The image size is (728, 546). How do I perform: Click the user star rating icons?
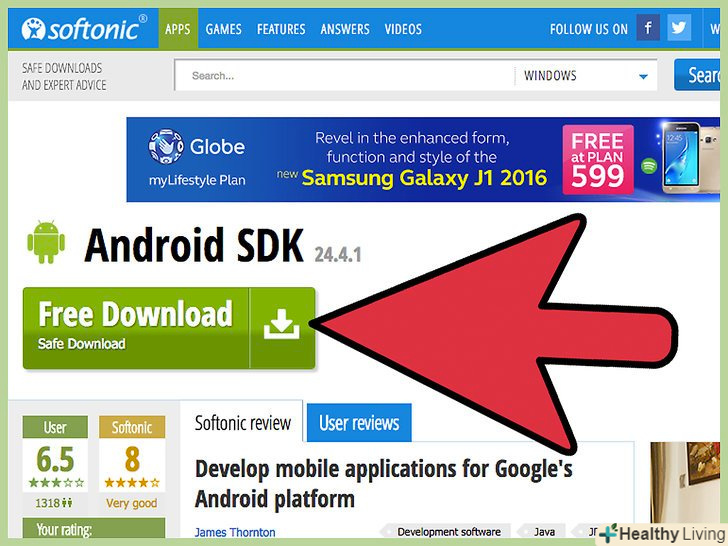(x=56, y=482)
